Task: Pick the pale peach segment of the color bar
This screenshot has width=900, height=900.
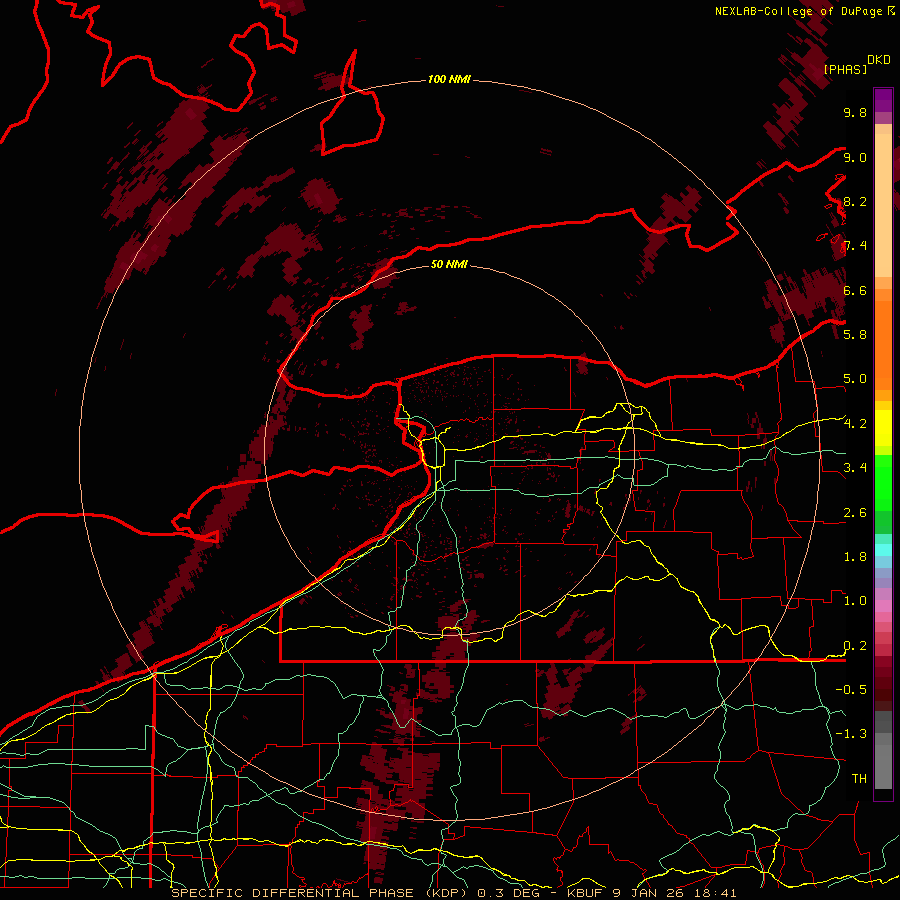Action: pos(883,205)
